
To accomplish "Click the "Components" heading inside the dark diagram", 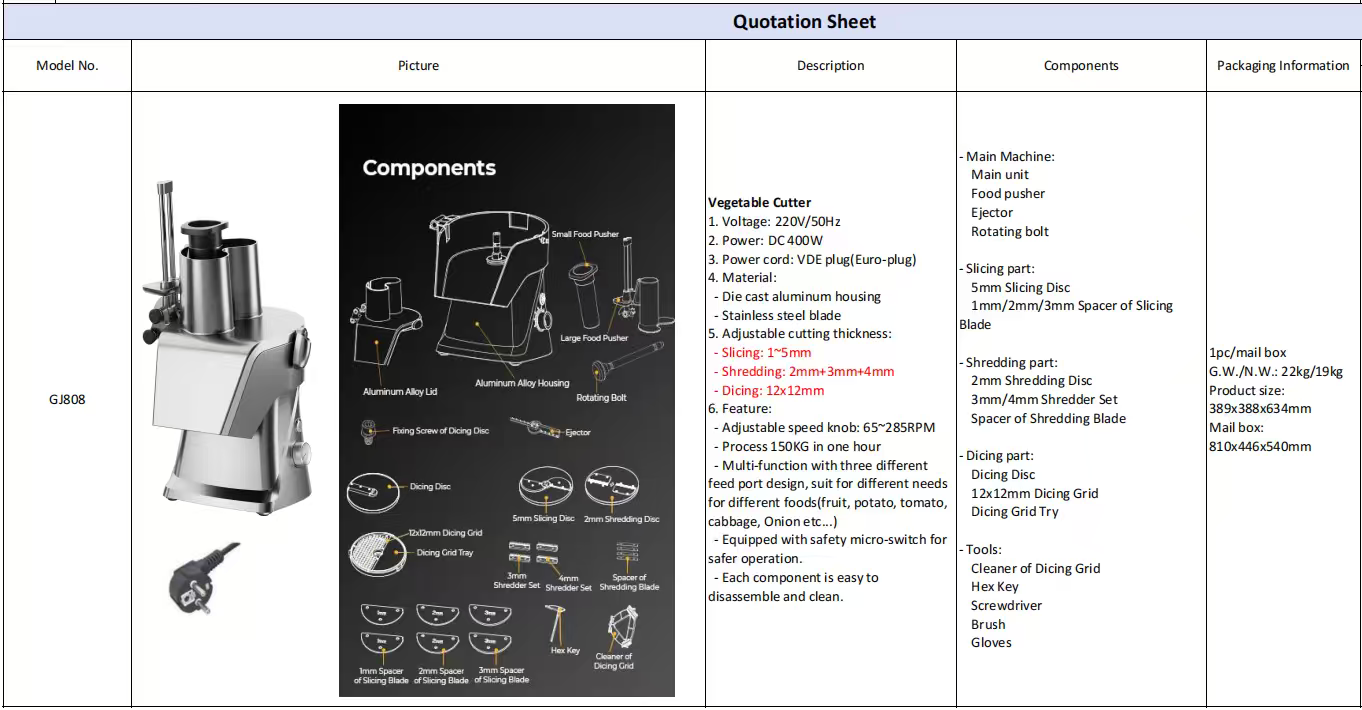I will 429,168.
